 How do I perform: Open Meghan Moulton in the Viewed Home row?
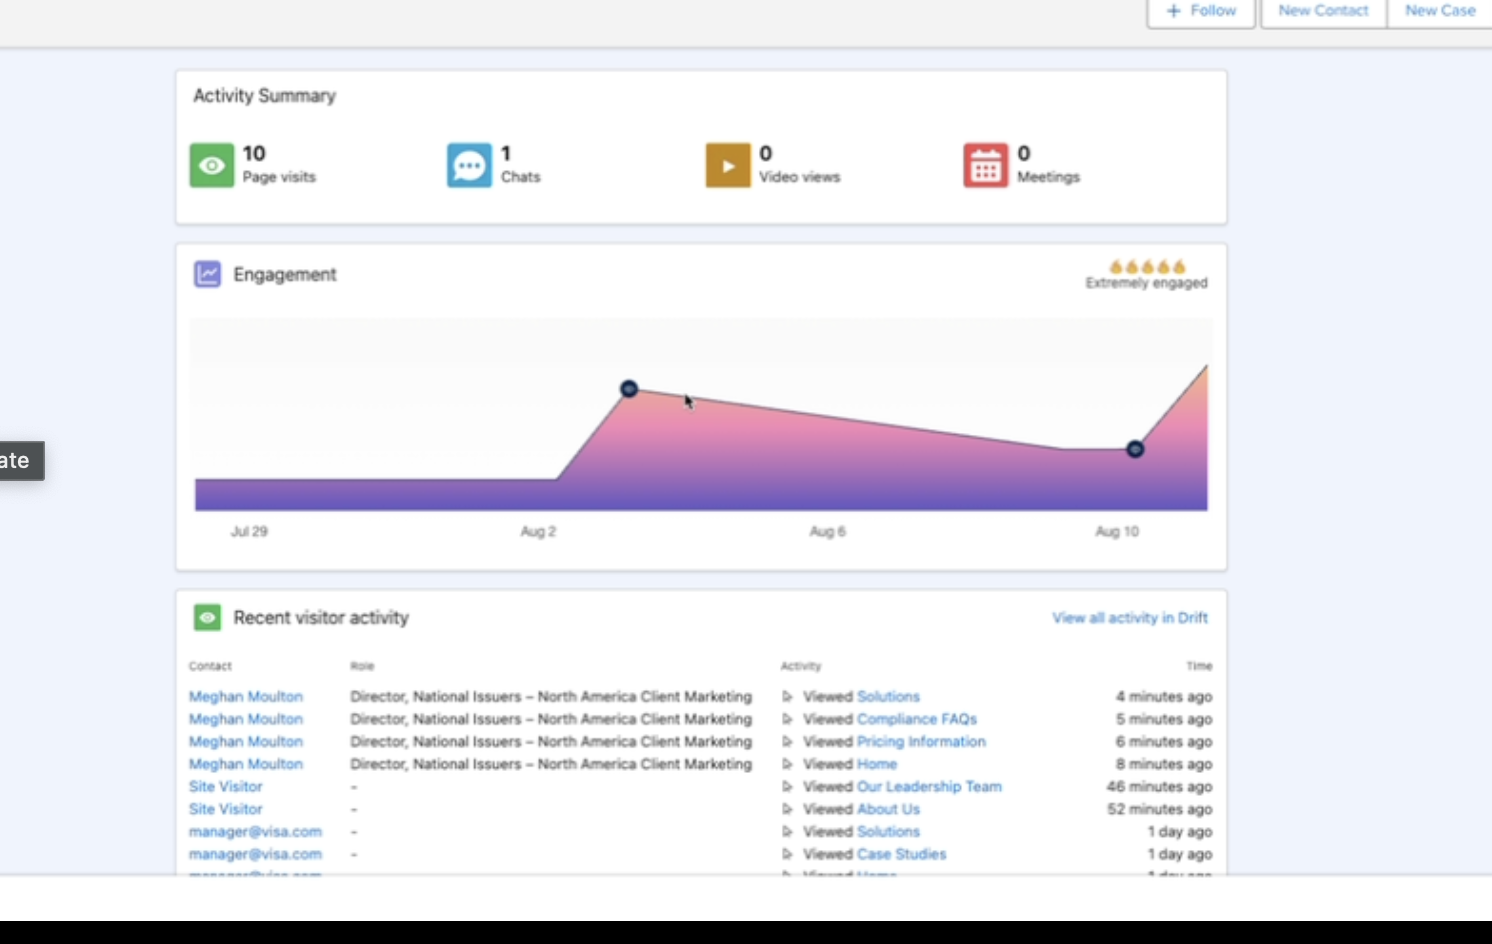point(246,764)
